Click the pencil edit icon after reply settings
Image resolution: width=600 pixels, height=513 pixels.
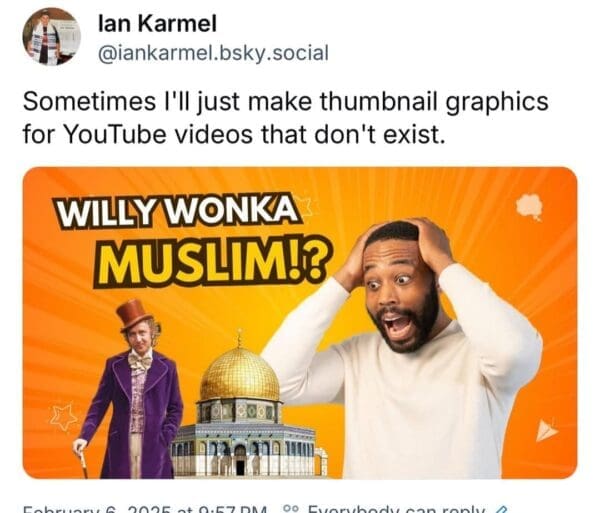pos(501,510)
